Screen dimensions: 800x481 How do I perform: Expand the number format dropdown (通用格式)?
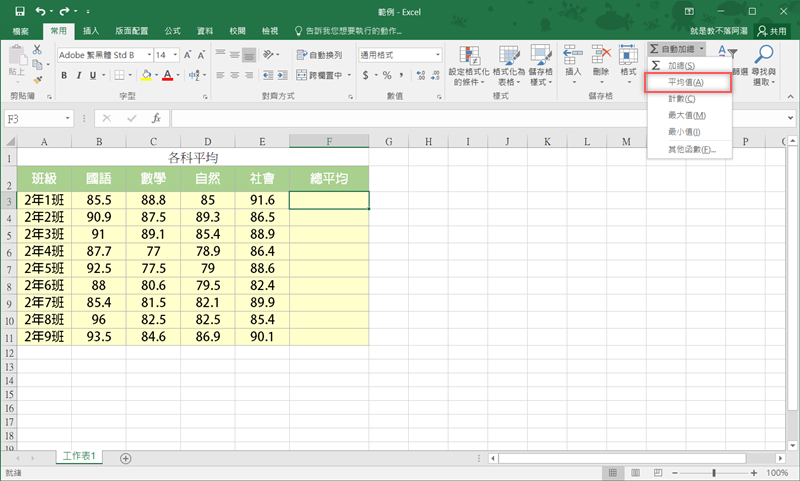click(436, 55)
